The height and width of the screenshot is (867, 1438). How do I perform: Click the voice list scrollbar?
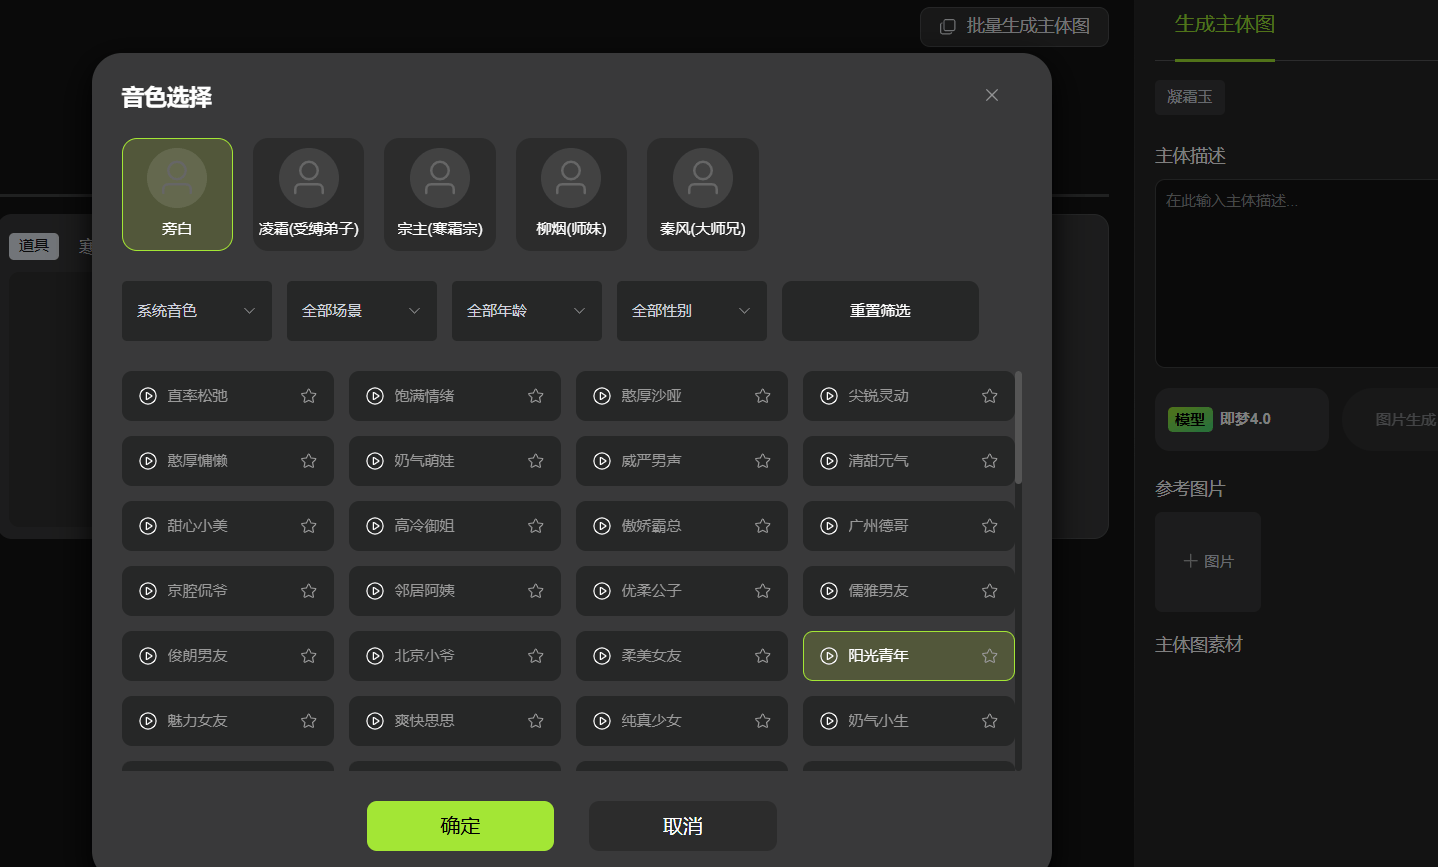point(1018,430)
